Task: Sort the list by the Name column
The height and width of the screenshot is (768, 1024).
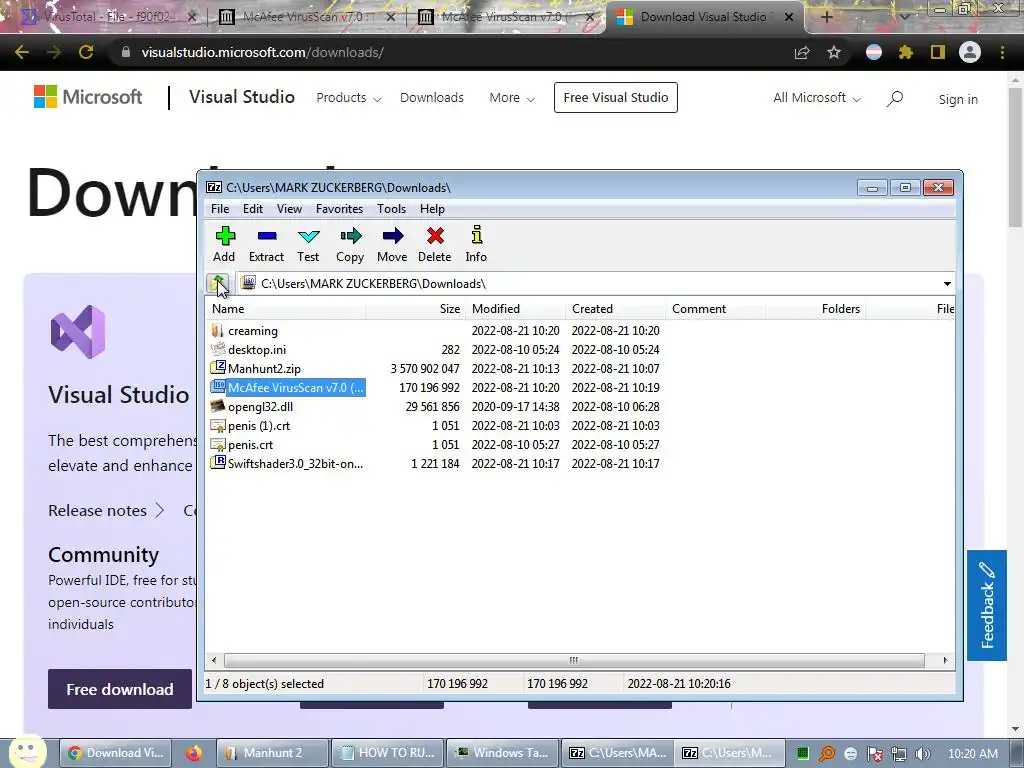Action: tap(286, 309)
